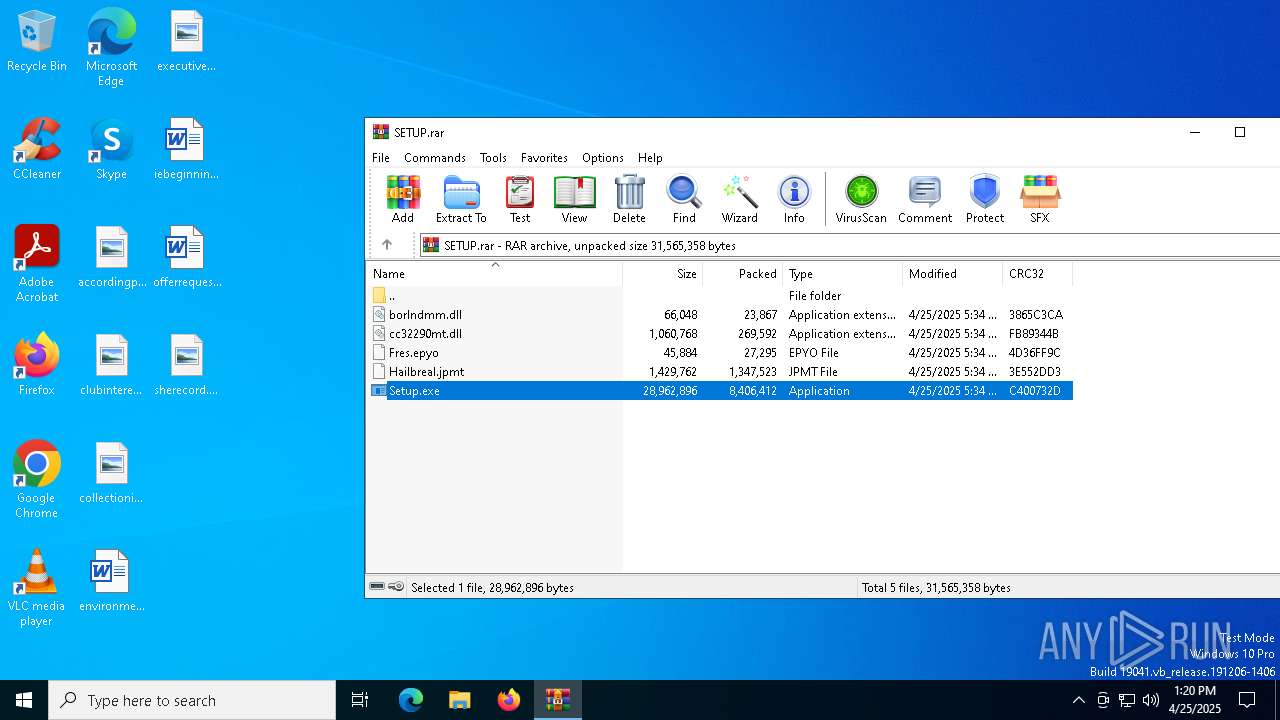Viewport: 1280px width, 720px height.
Task: Show hidden tray icons chevron
Action: [1078, 700]
